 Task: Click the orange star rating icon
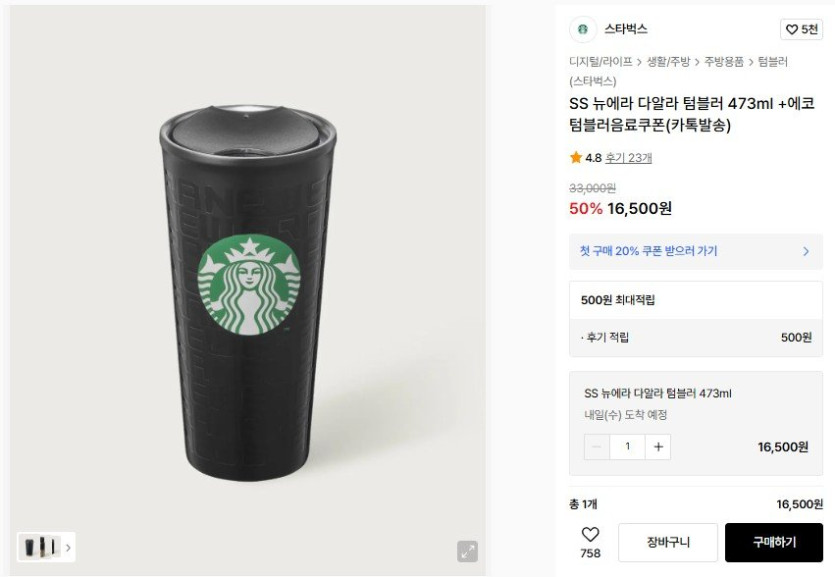(576, 158)
